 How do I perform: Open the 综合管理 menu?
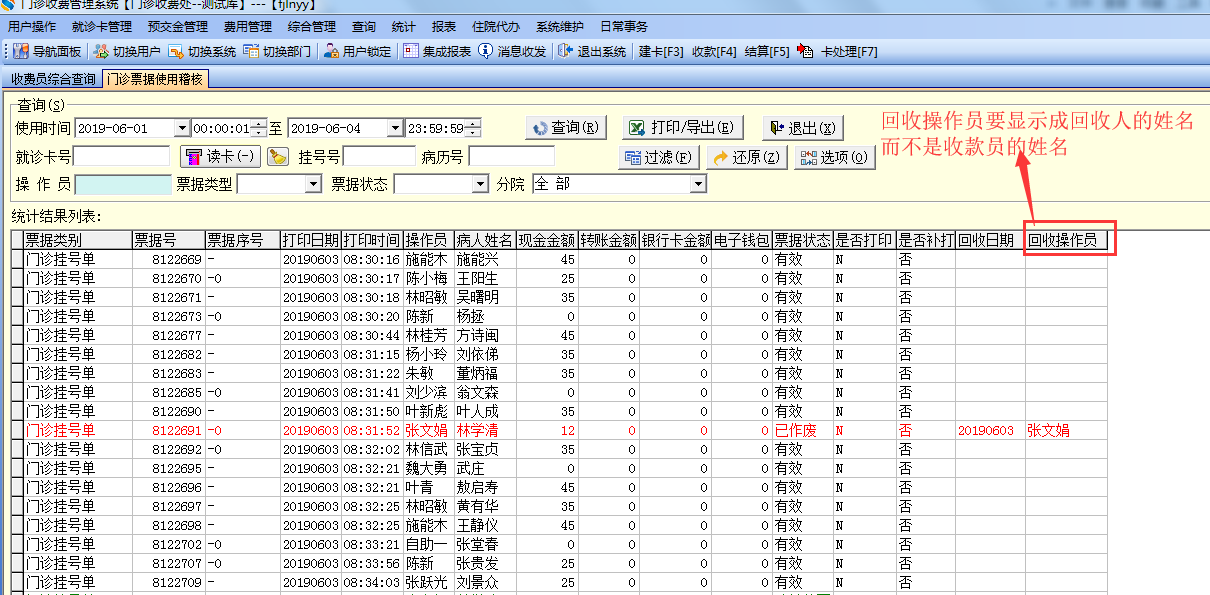(x=310, y=27)
